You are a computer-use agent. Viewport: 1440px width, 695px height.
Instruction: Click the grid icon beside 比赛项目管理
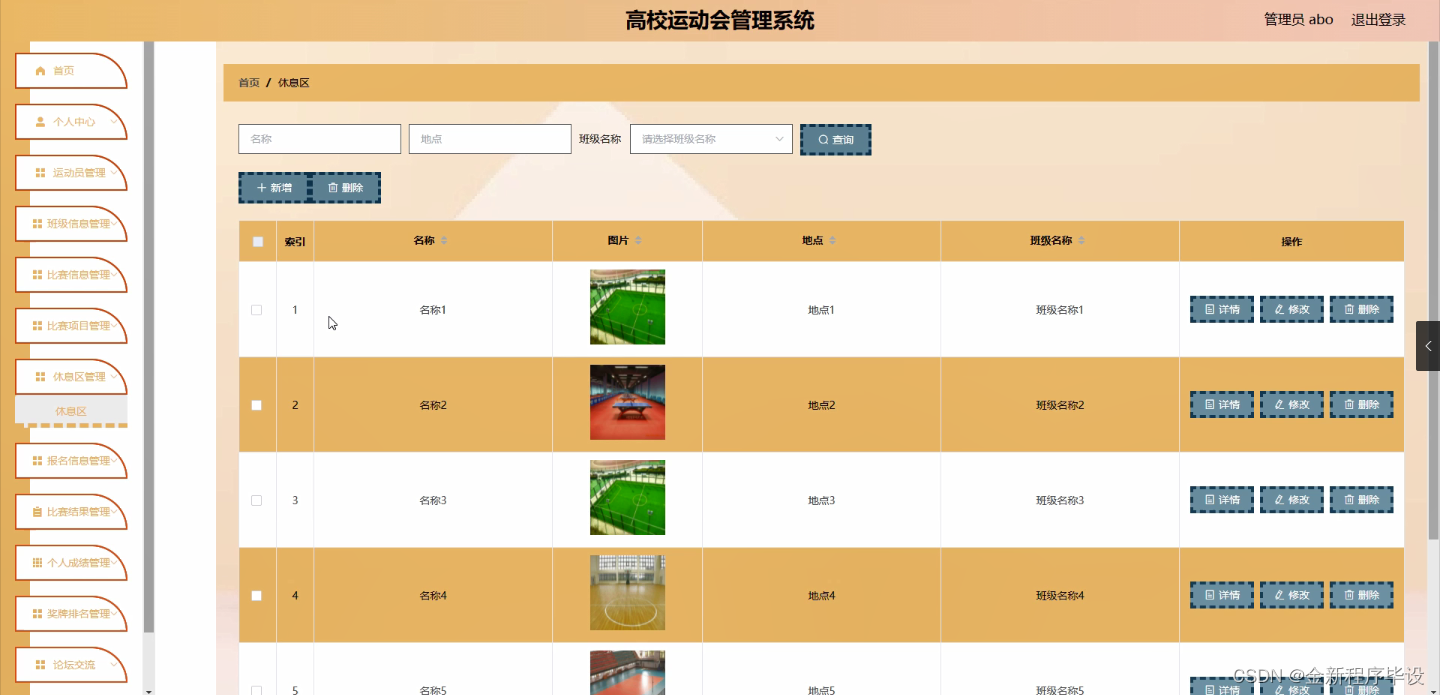[x=37, y=326]
